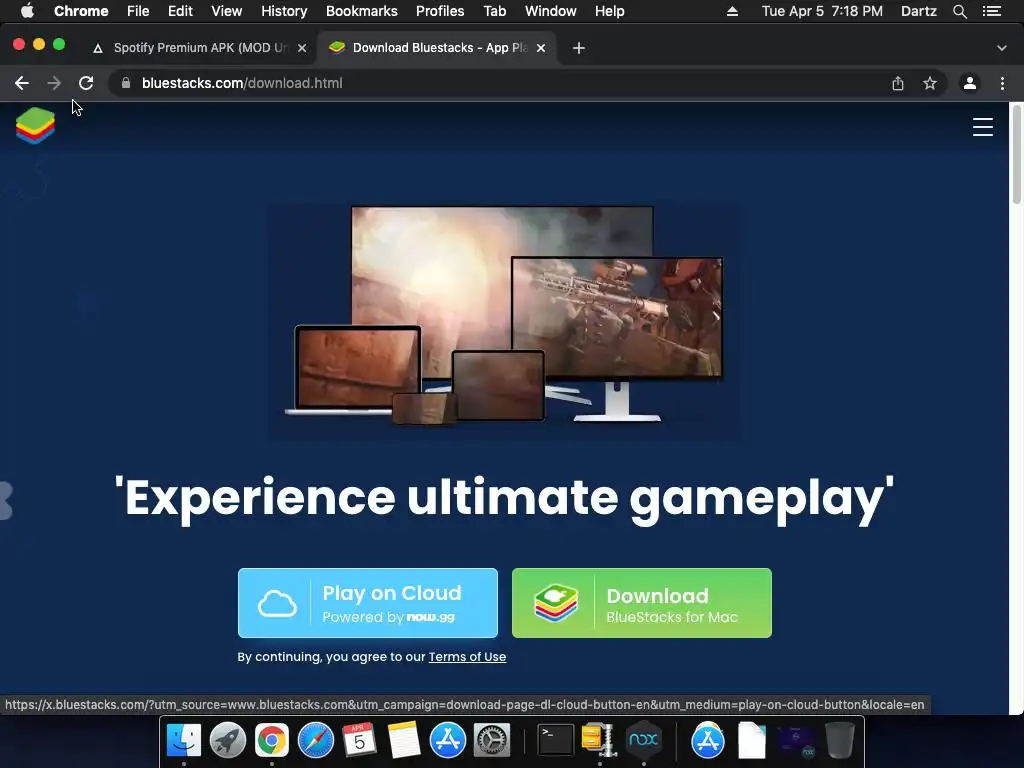Open Chrome's three-dot menu
This screenshot has height=768, width=1024.
tap(1002, 83)
